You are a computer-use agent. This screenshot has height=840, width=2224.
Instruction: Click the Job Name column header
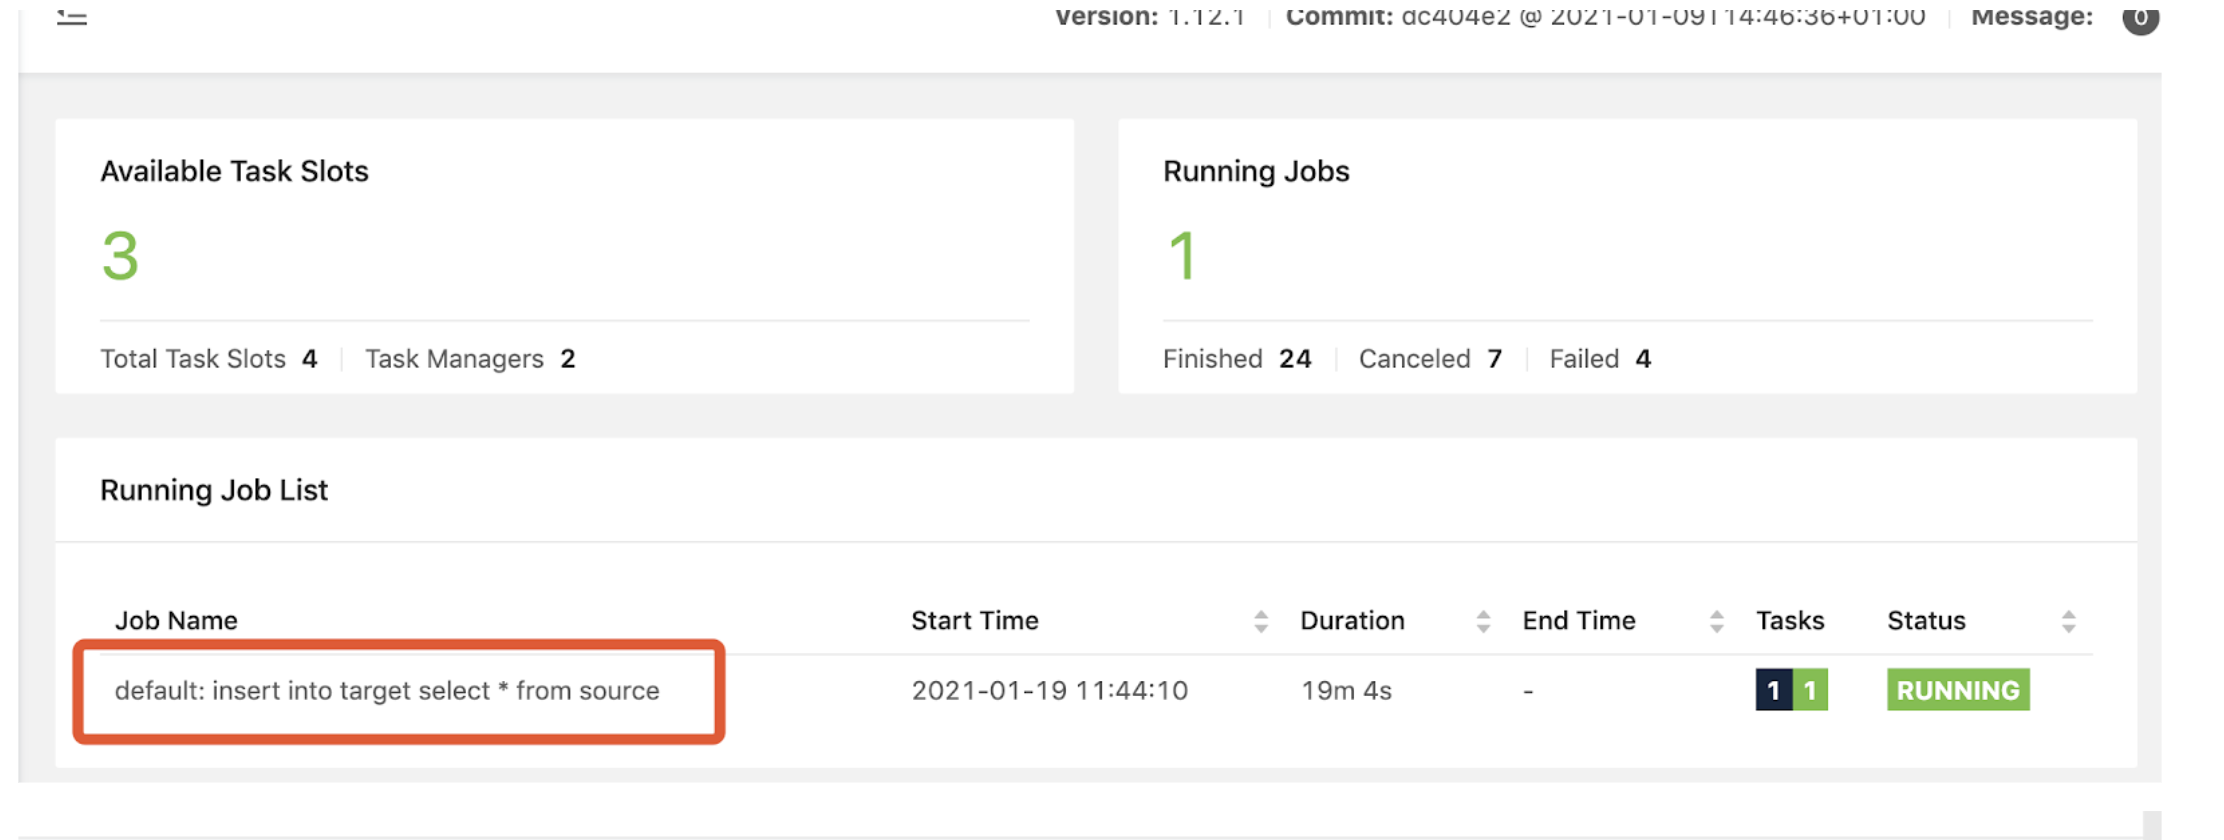176,621
